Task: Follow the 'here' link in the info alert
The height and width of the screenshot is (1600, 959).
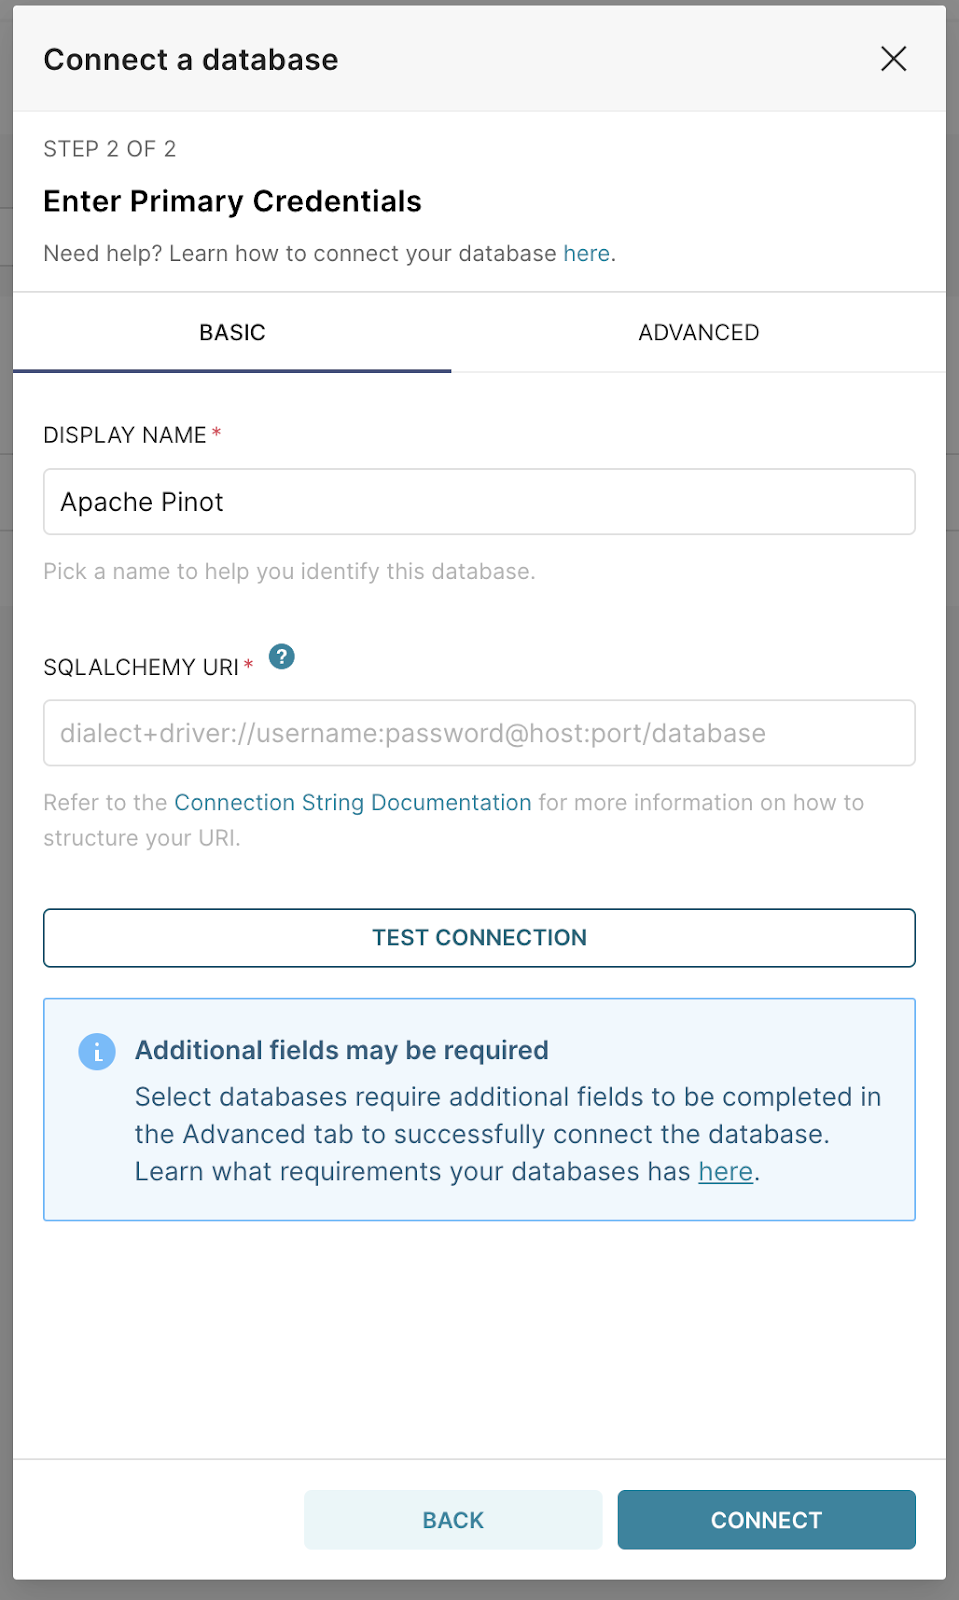Action: [x=725, y=1172]
